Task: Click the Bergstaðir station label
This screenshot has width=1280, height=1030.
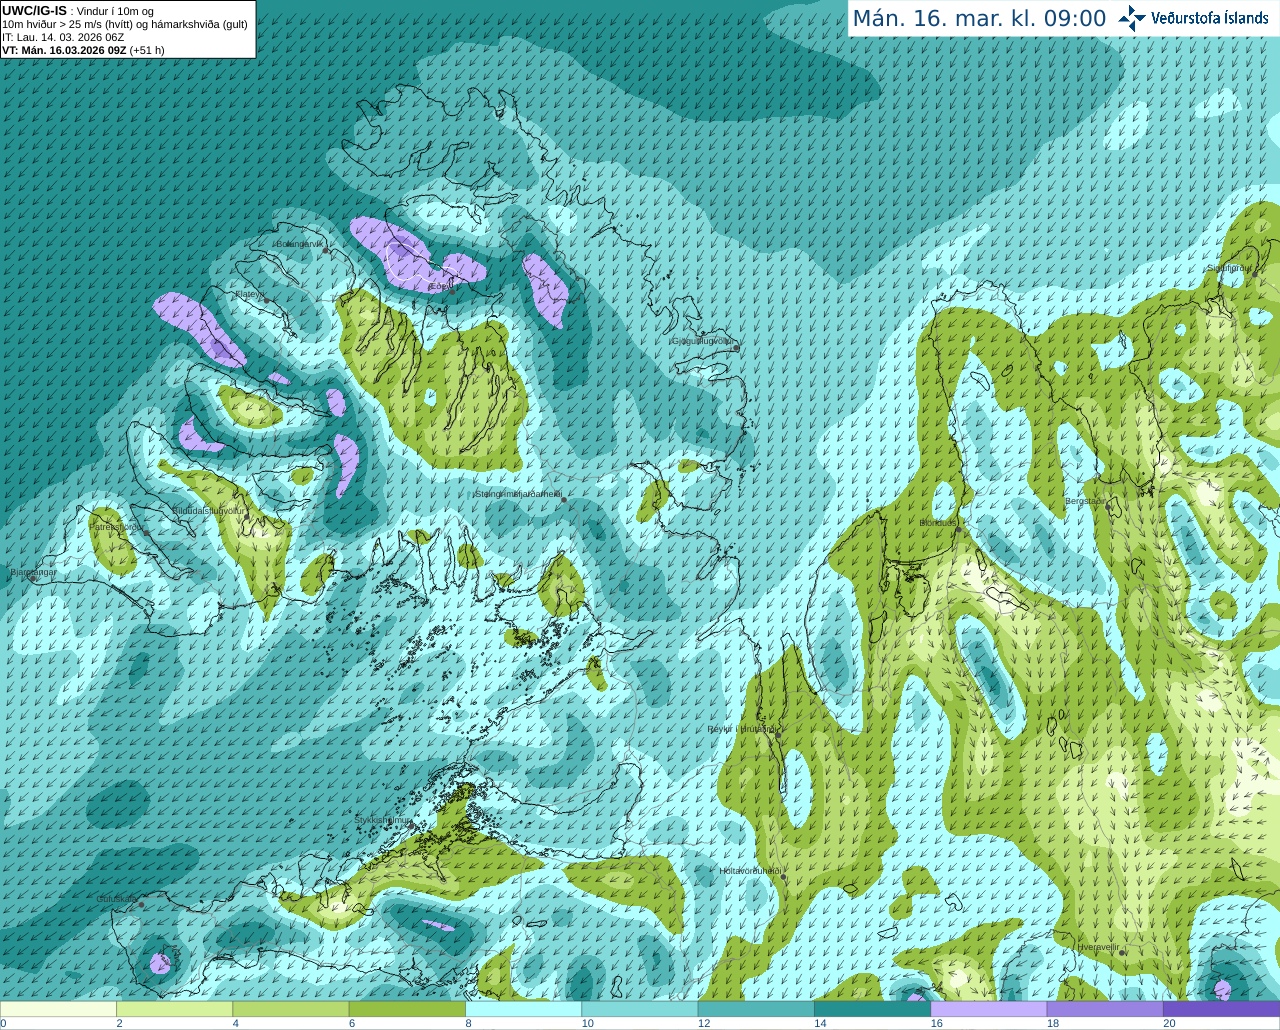Action: (x=1086, y=501)
